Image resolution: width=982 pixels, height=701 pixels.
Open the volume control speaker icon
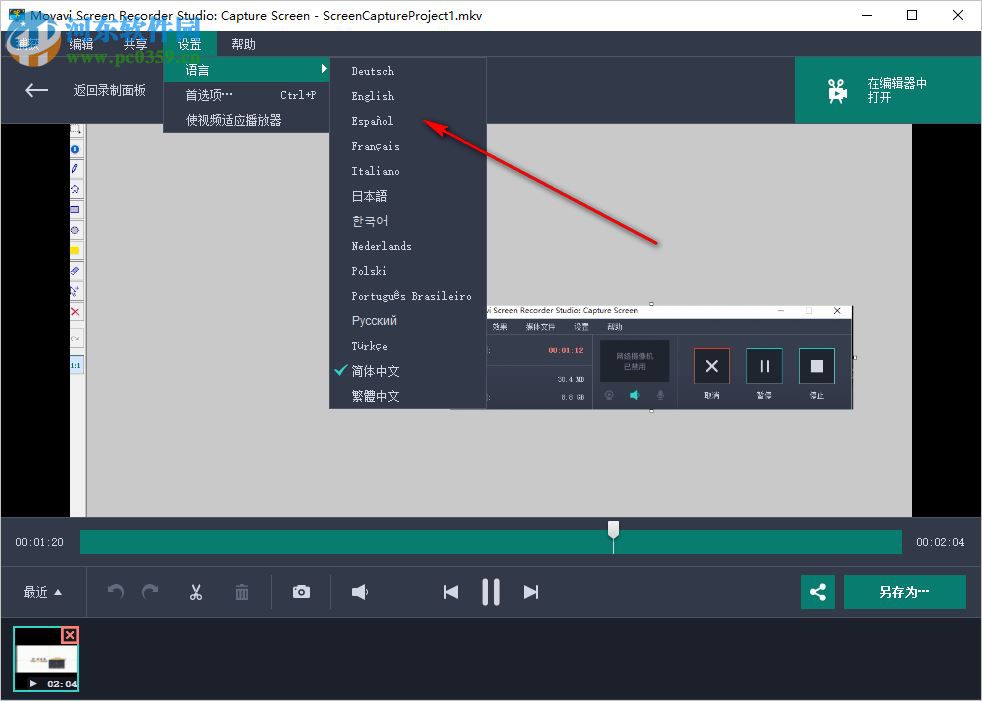pyautogui.click(x=360, y=592)
